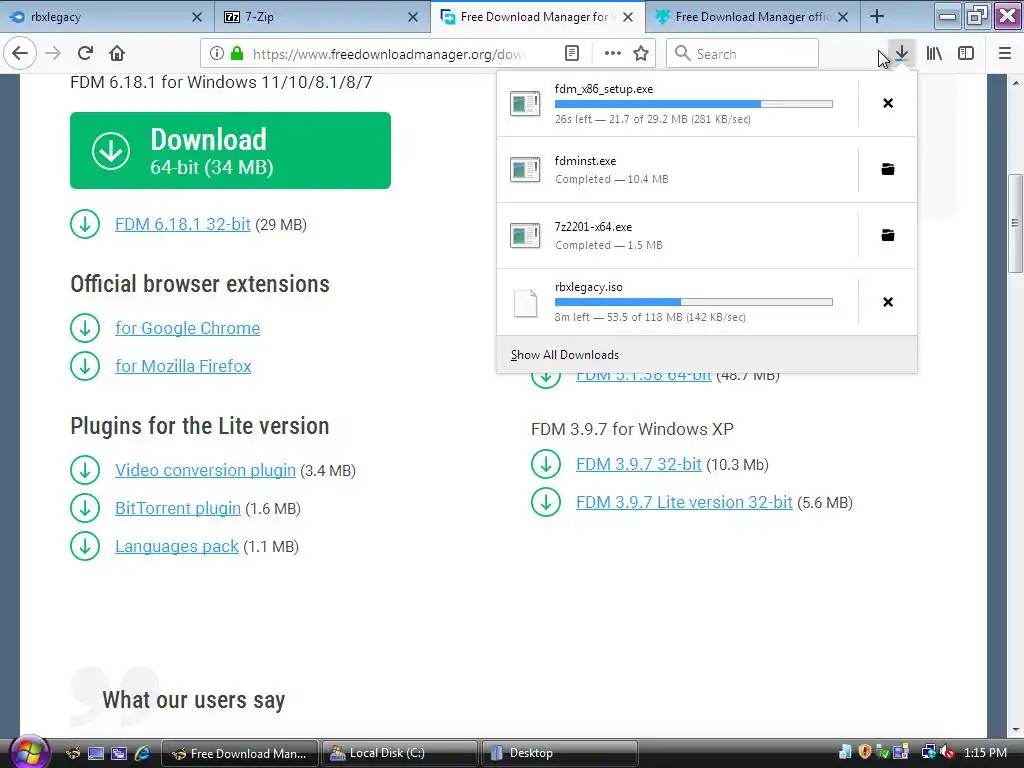This screenshot has height=768, width=1024.
Task: Click the fdminst.exe file icon
Action: click(525, 169)
